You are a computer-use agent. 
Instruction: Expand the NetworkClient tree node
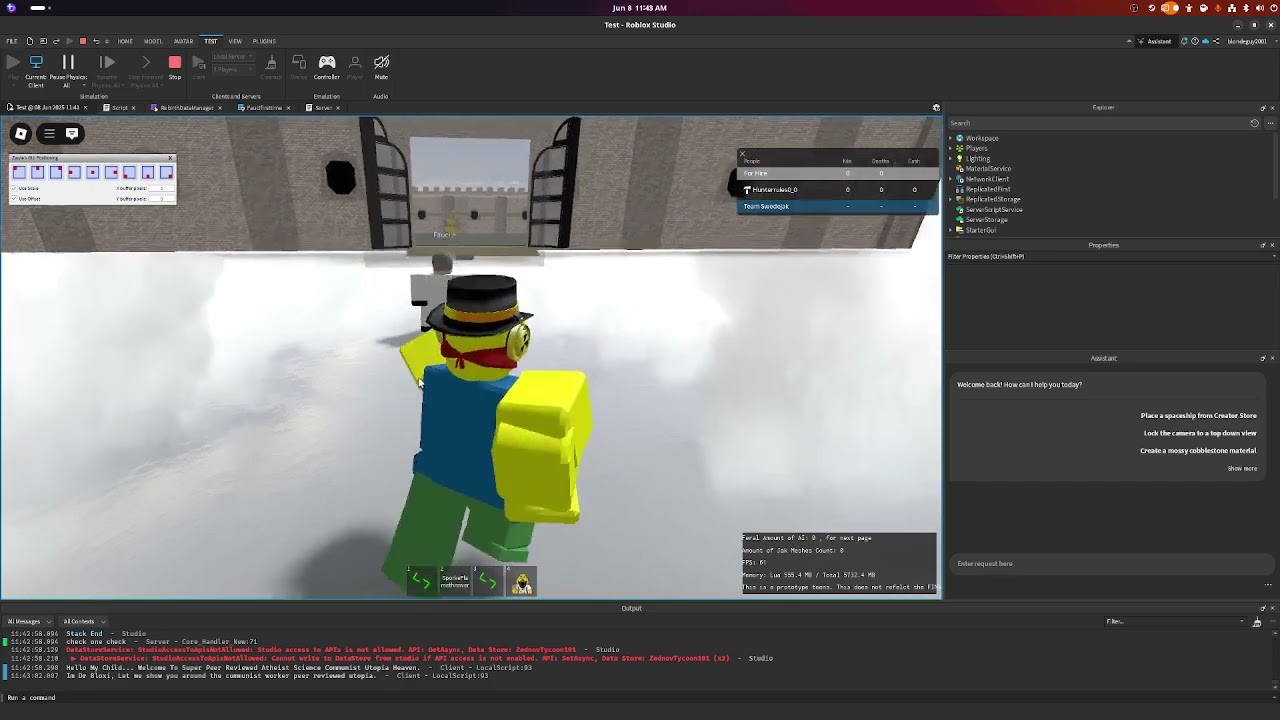(x=951, y=179)
